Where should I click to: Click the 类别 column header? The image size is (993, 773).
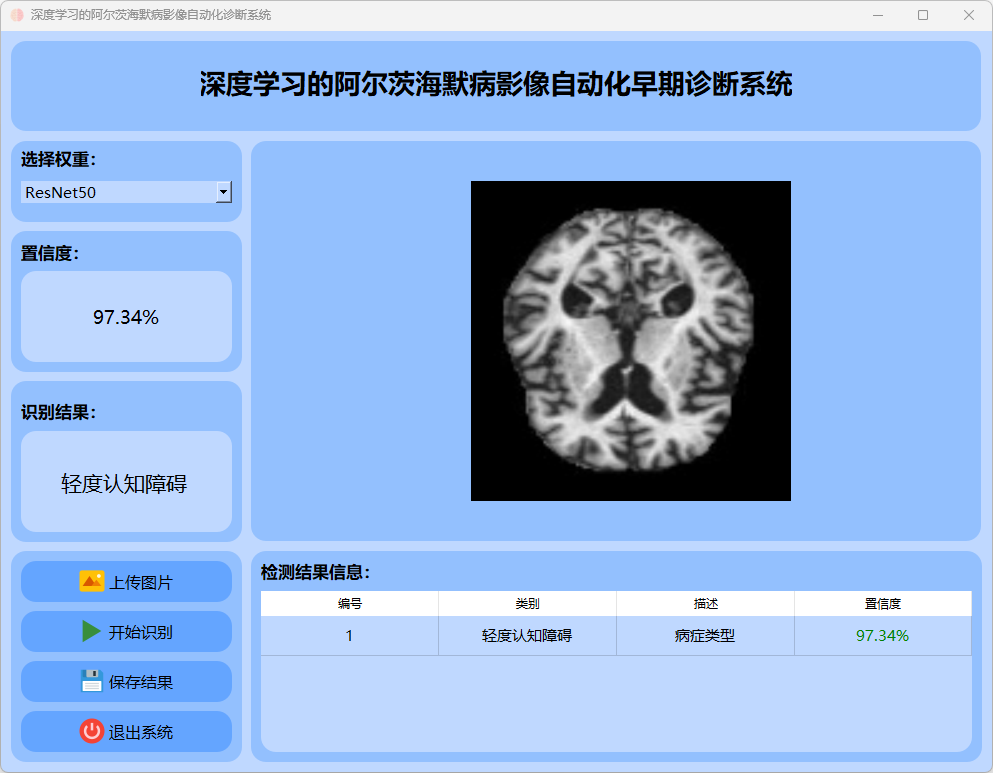[528, 603]
